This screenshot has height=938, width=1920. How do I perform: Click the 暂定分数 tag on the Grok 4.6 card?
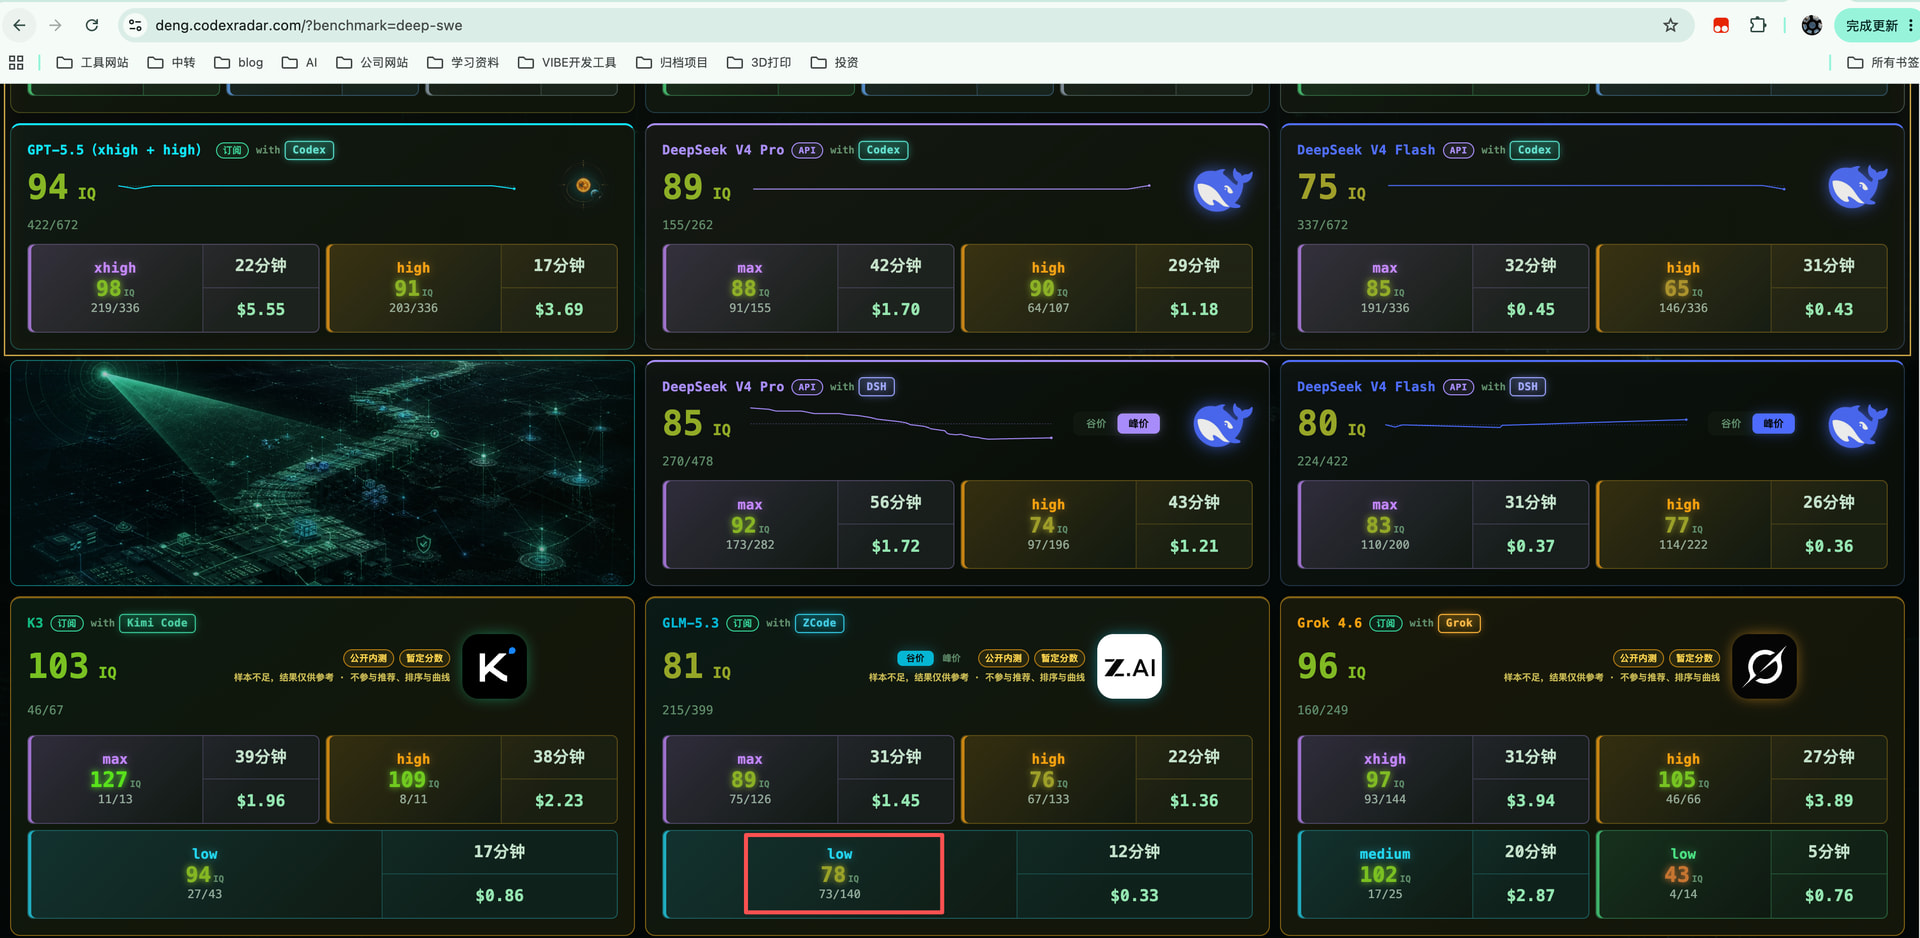point(1695,658)
